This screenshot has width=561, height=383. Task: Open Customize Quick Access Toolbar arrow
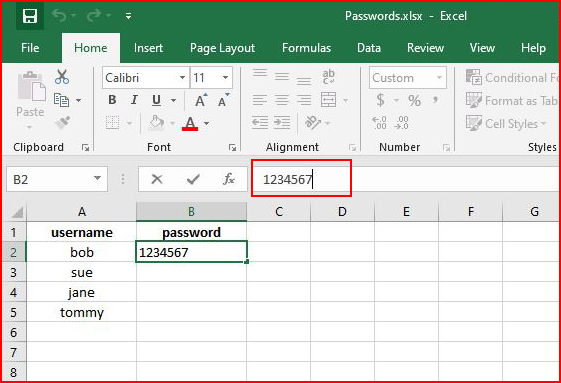pos(128,16)
